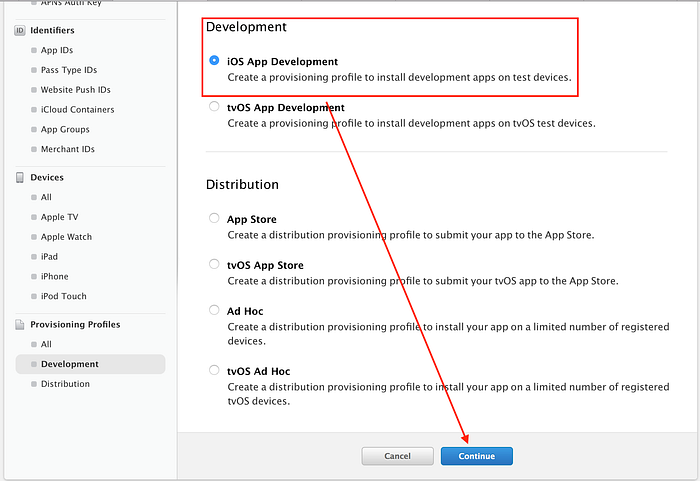Select Distribution under Provisioning Profiles

point(65,384)
